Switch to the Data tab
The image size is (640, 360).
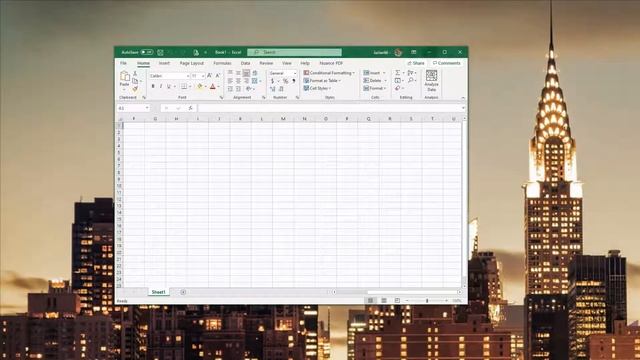point(245,63)
